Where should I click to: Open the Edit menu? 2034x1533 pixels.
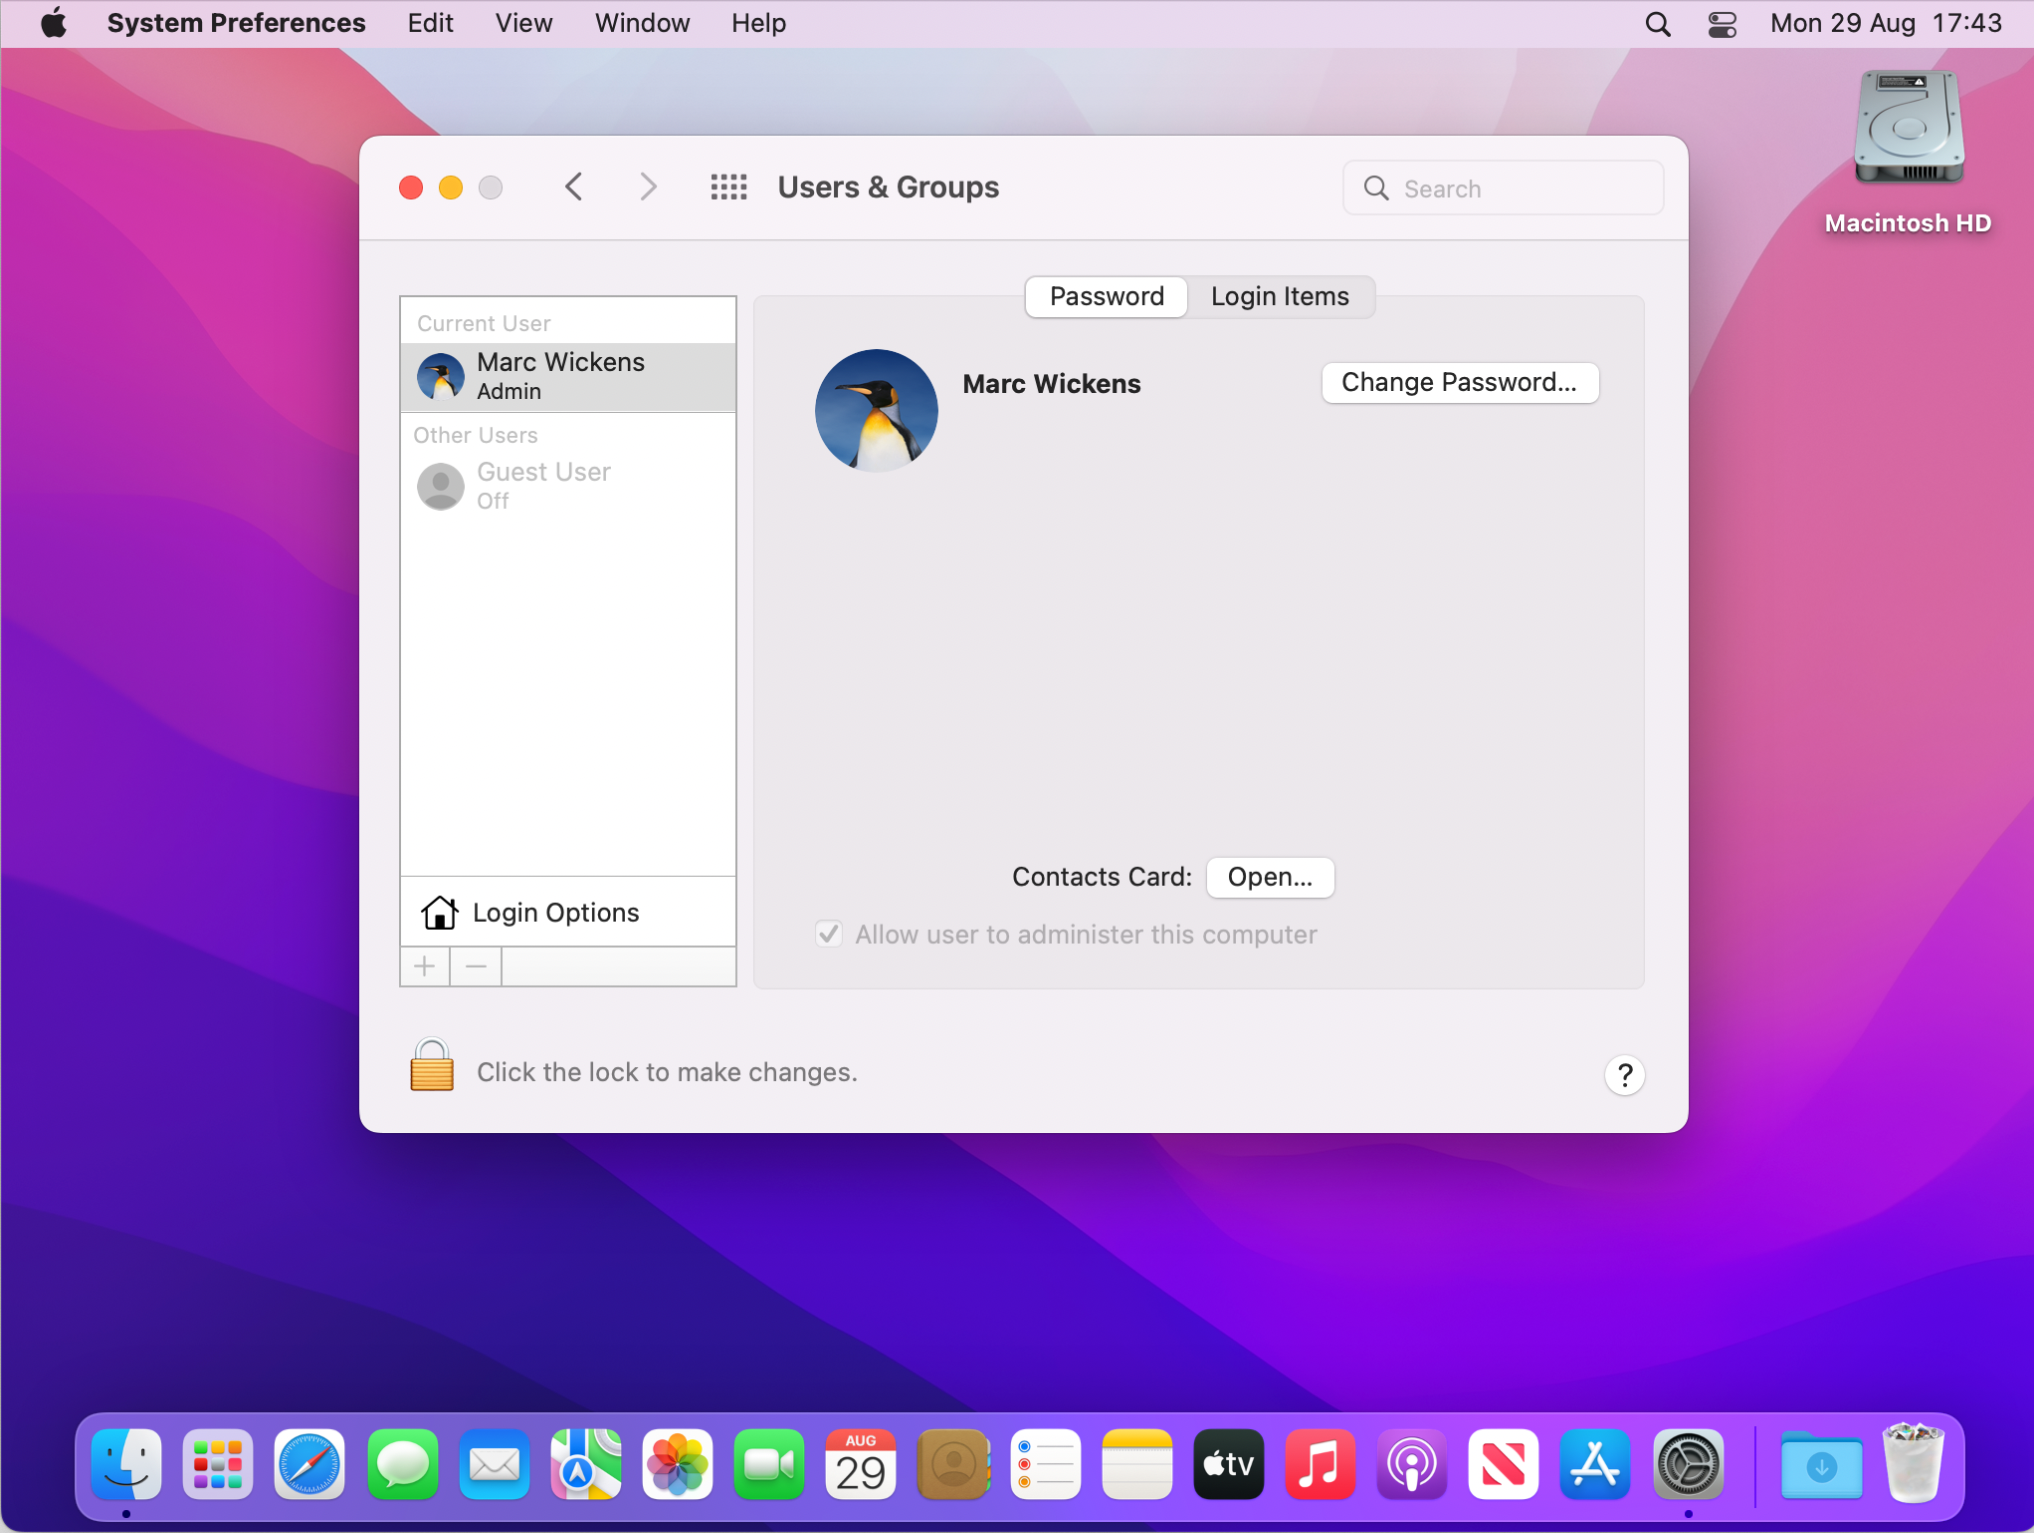430,23
